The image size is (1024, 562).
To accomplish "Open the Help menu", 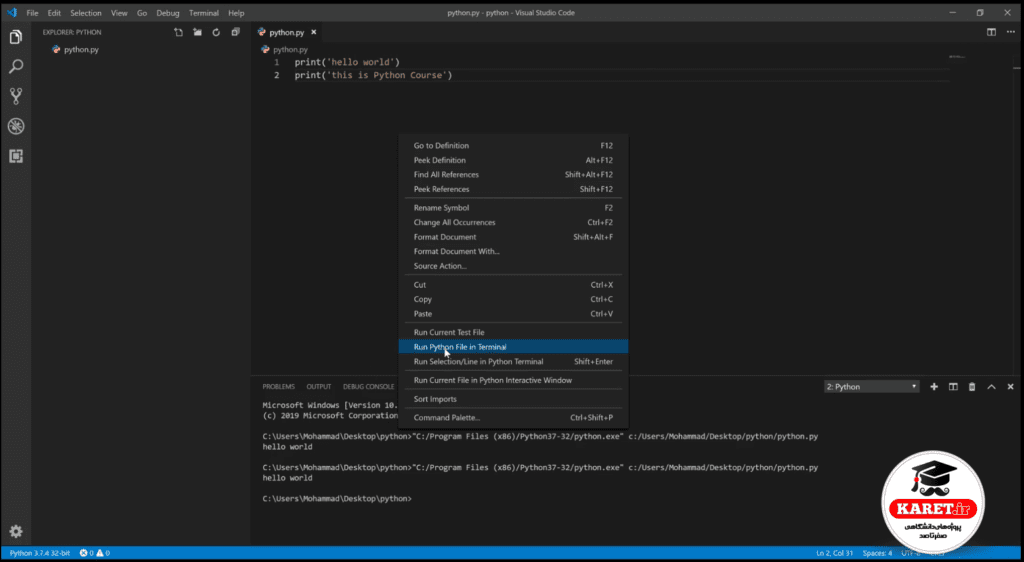I will point(236,13).
